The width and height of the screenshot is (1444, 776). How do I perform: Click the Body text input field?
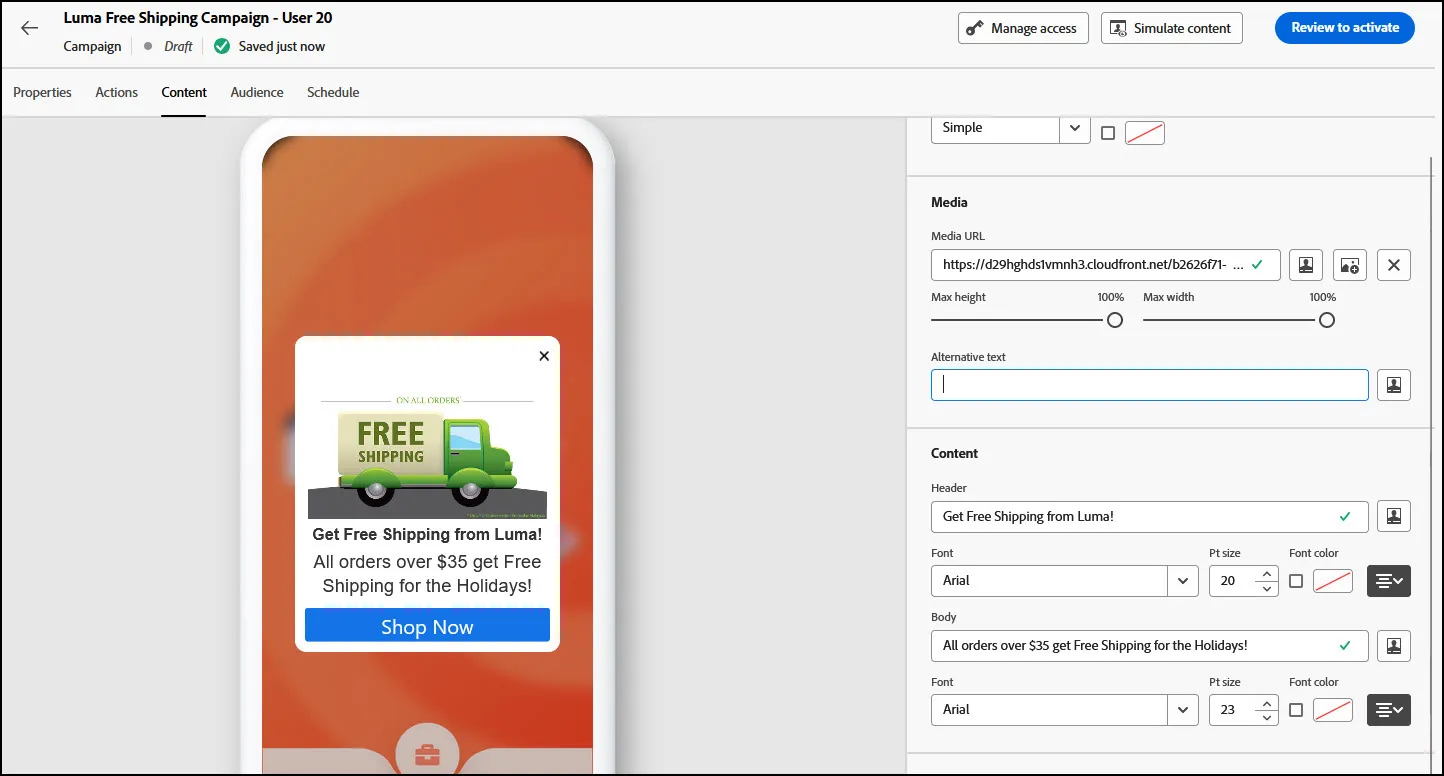(1150, 645)
